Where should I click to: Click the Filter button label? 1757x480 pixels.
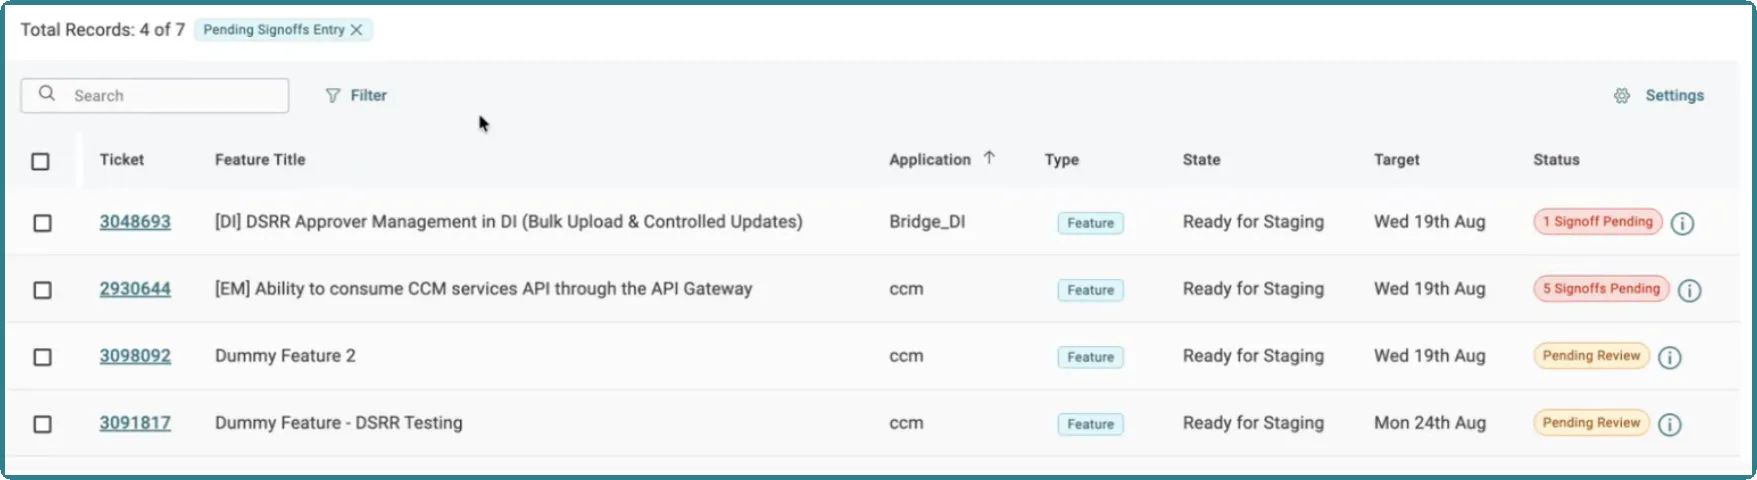[368, 96]
